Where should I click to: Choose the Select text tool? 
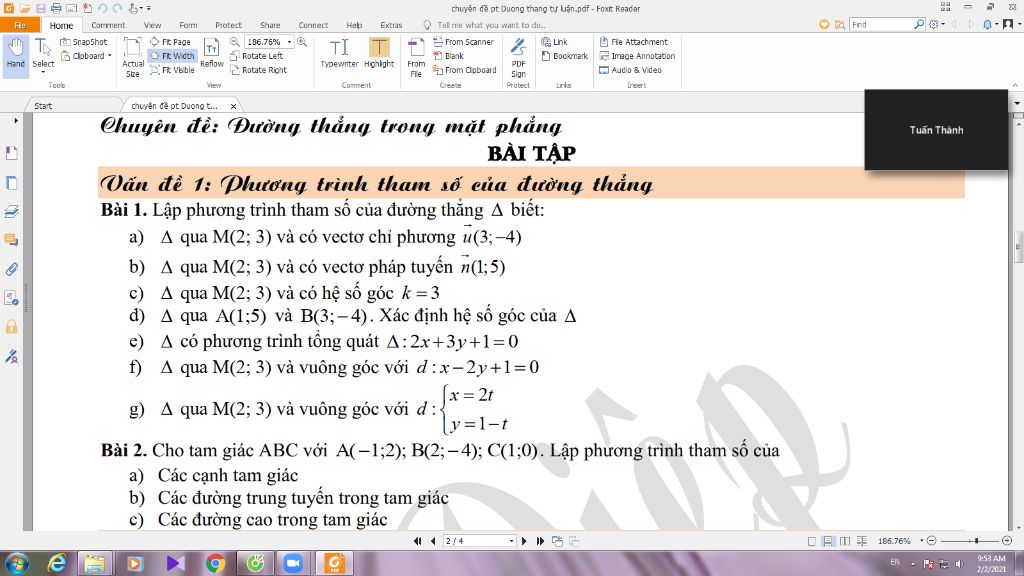(43, 55)
